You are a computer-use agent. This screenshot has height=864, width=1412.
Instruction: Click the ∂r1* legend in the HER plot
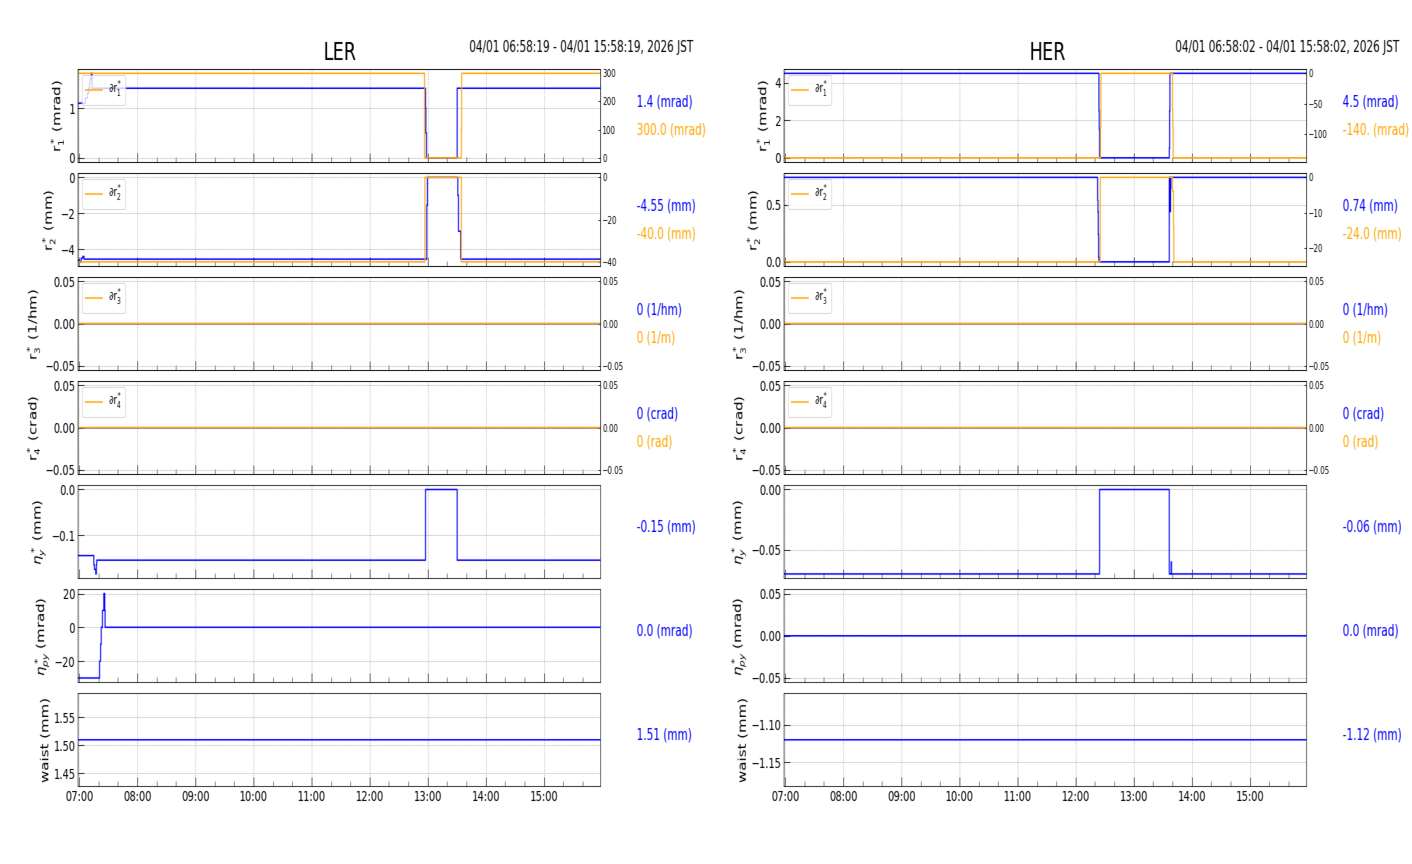pos(809,90)
